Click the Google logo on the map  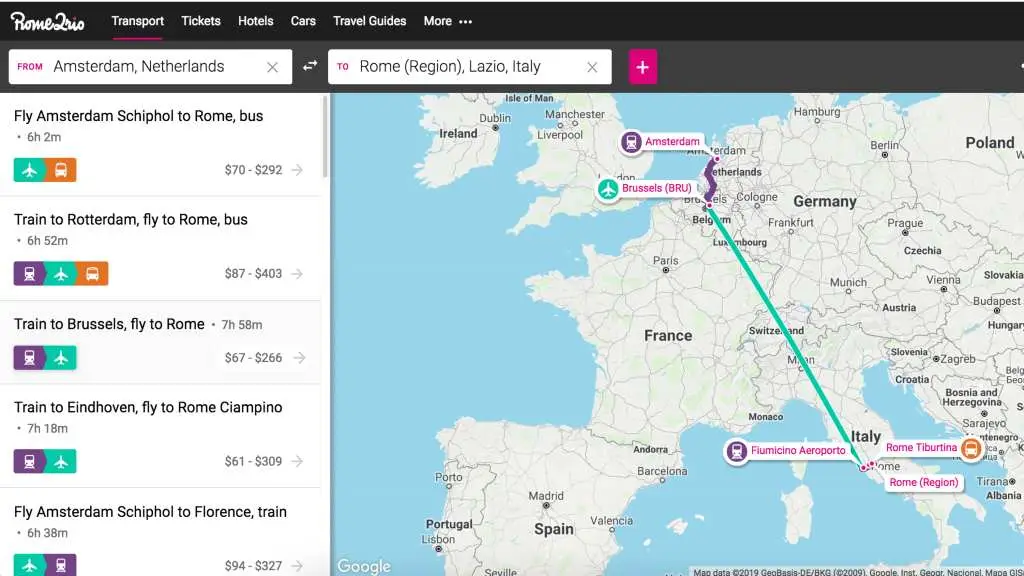[x=363, y=566]
